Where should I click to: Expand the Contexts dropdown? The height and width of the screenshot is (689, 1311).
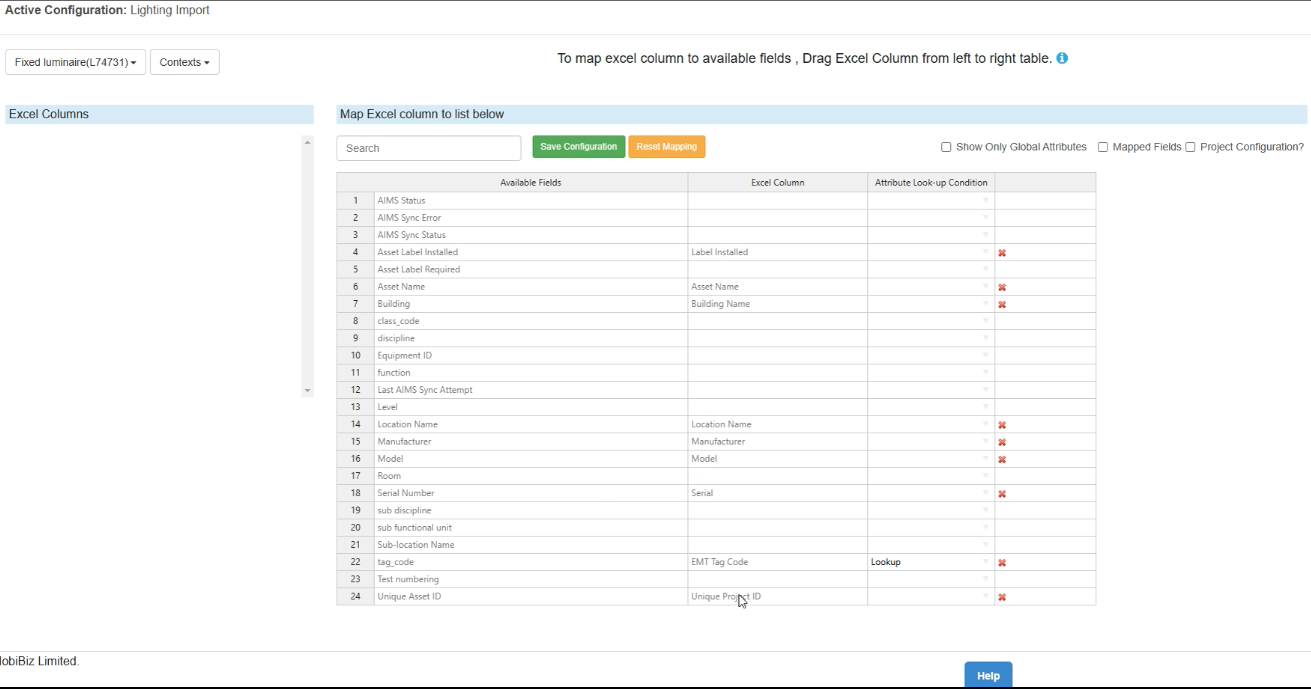pyautogui.click(x=185, y=62)
